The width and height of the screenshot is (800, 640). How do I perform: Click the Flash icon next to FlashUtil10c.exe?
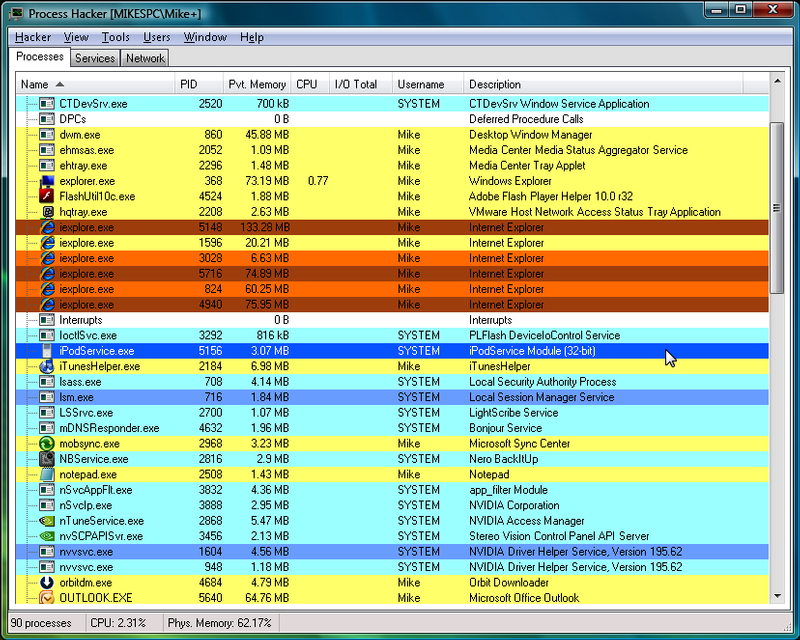pos(44,196)
